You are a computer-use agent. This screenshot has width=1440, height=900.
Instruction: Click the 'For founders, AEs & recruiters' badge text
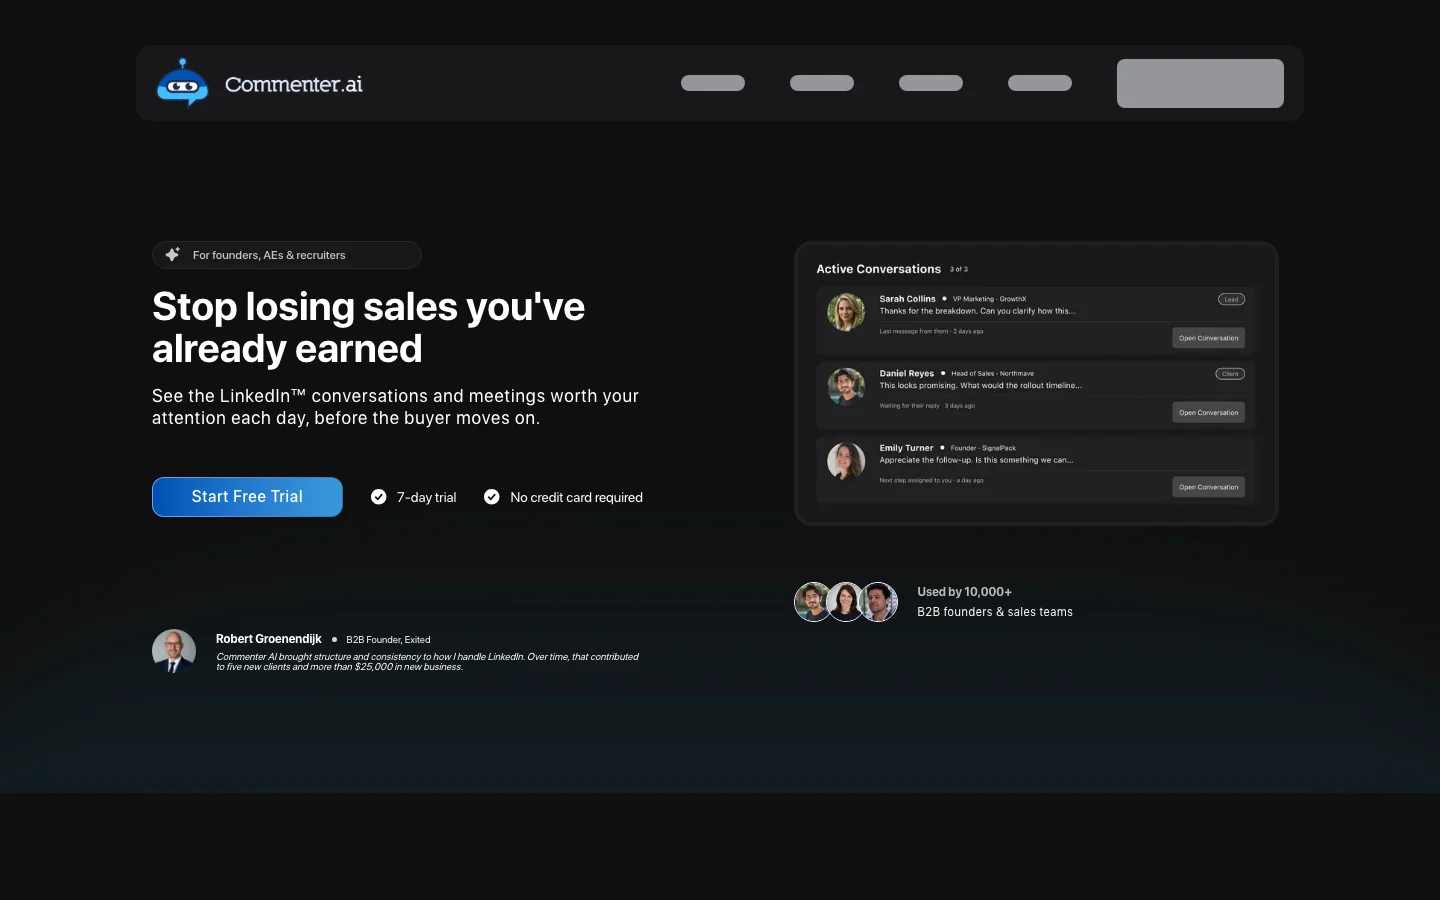pos(269,255)
